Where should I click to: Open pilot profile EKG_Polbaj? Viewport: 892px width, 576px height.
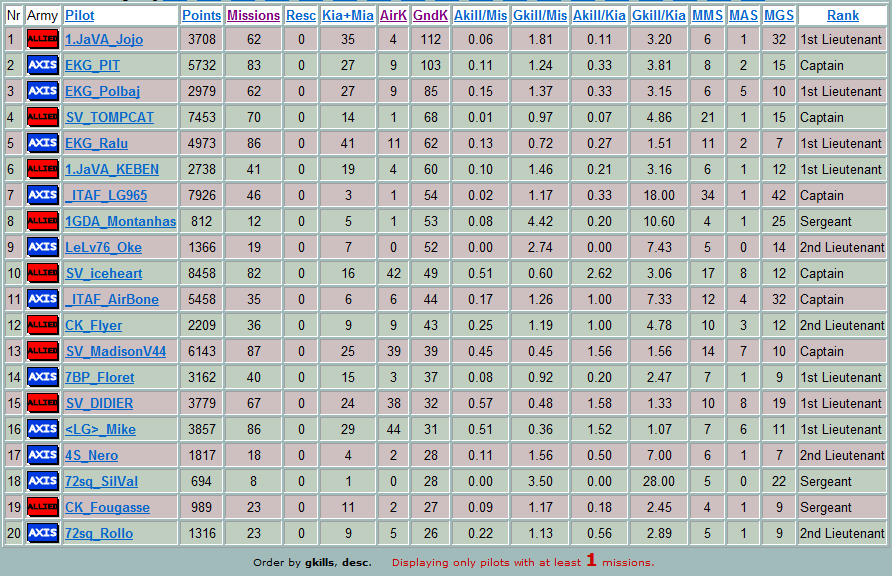point(102,92)
